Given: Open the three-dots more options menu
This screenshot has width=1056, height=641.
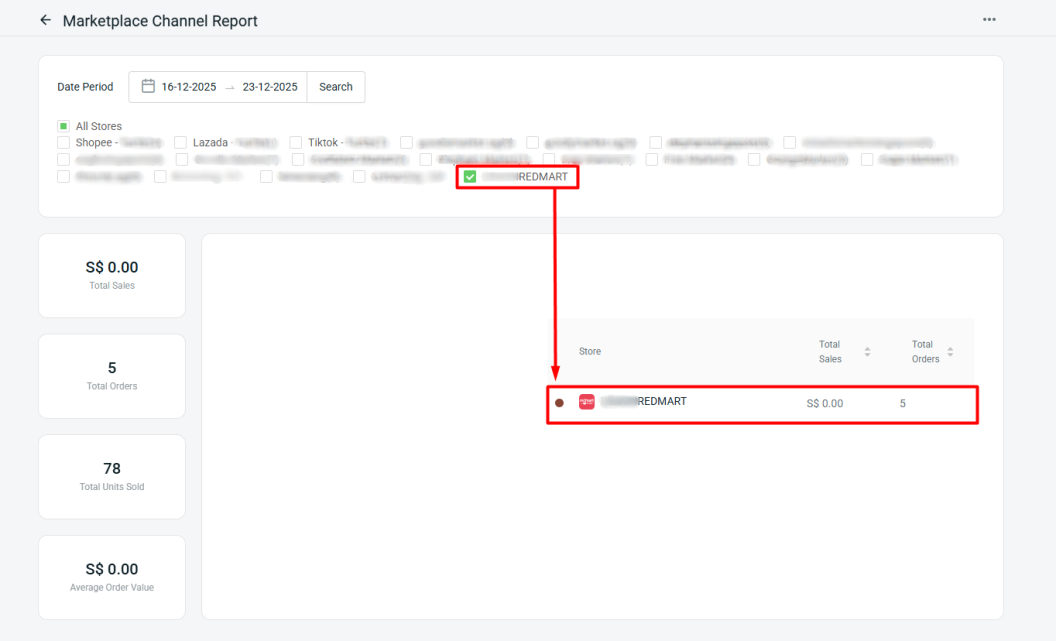Looking at the screenshot, I should pos(989,20).
